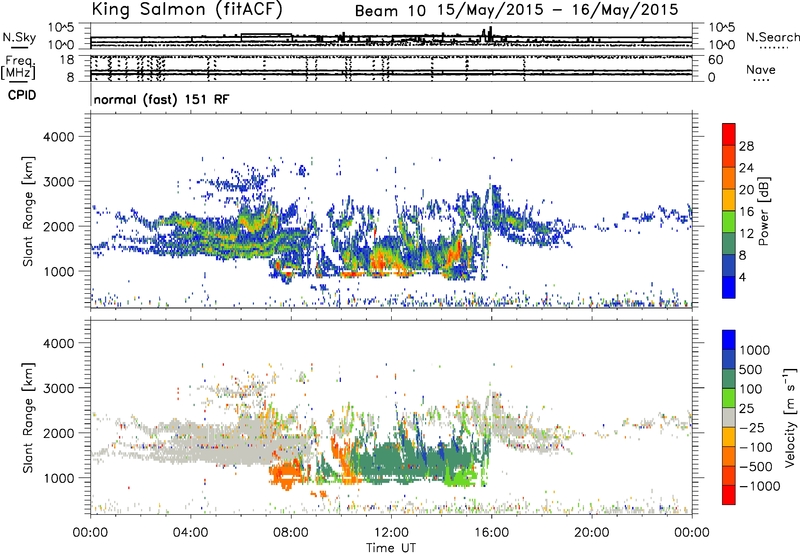Viewport: 800px width, 554px height.
Task: Click the '04:00' time axis label
Action: click(191, 533)
